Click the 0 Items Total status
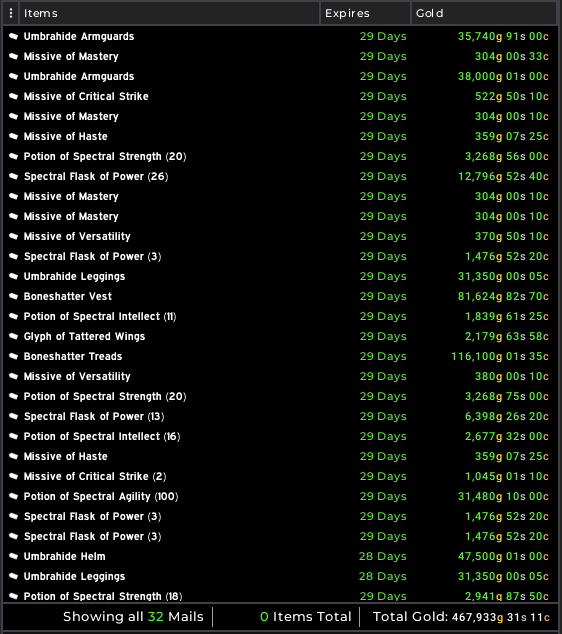This screenshot has height=634, width=562. (x=306, y=617)
